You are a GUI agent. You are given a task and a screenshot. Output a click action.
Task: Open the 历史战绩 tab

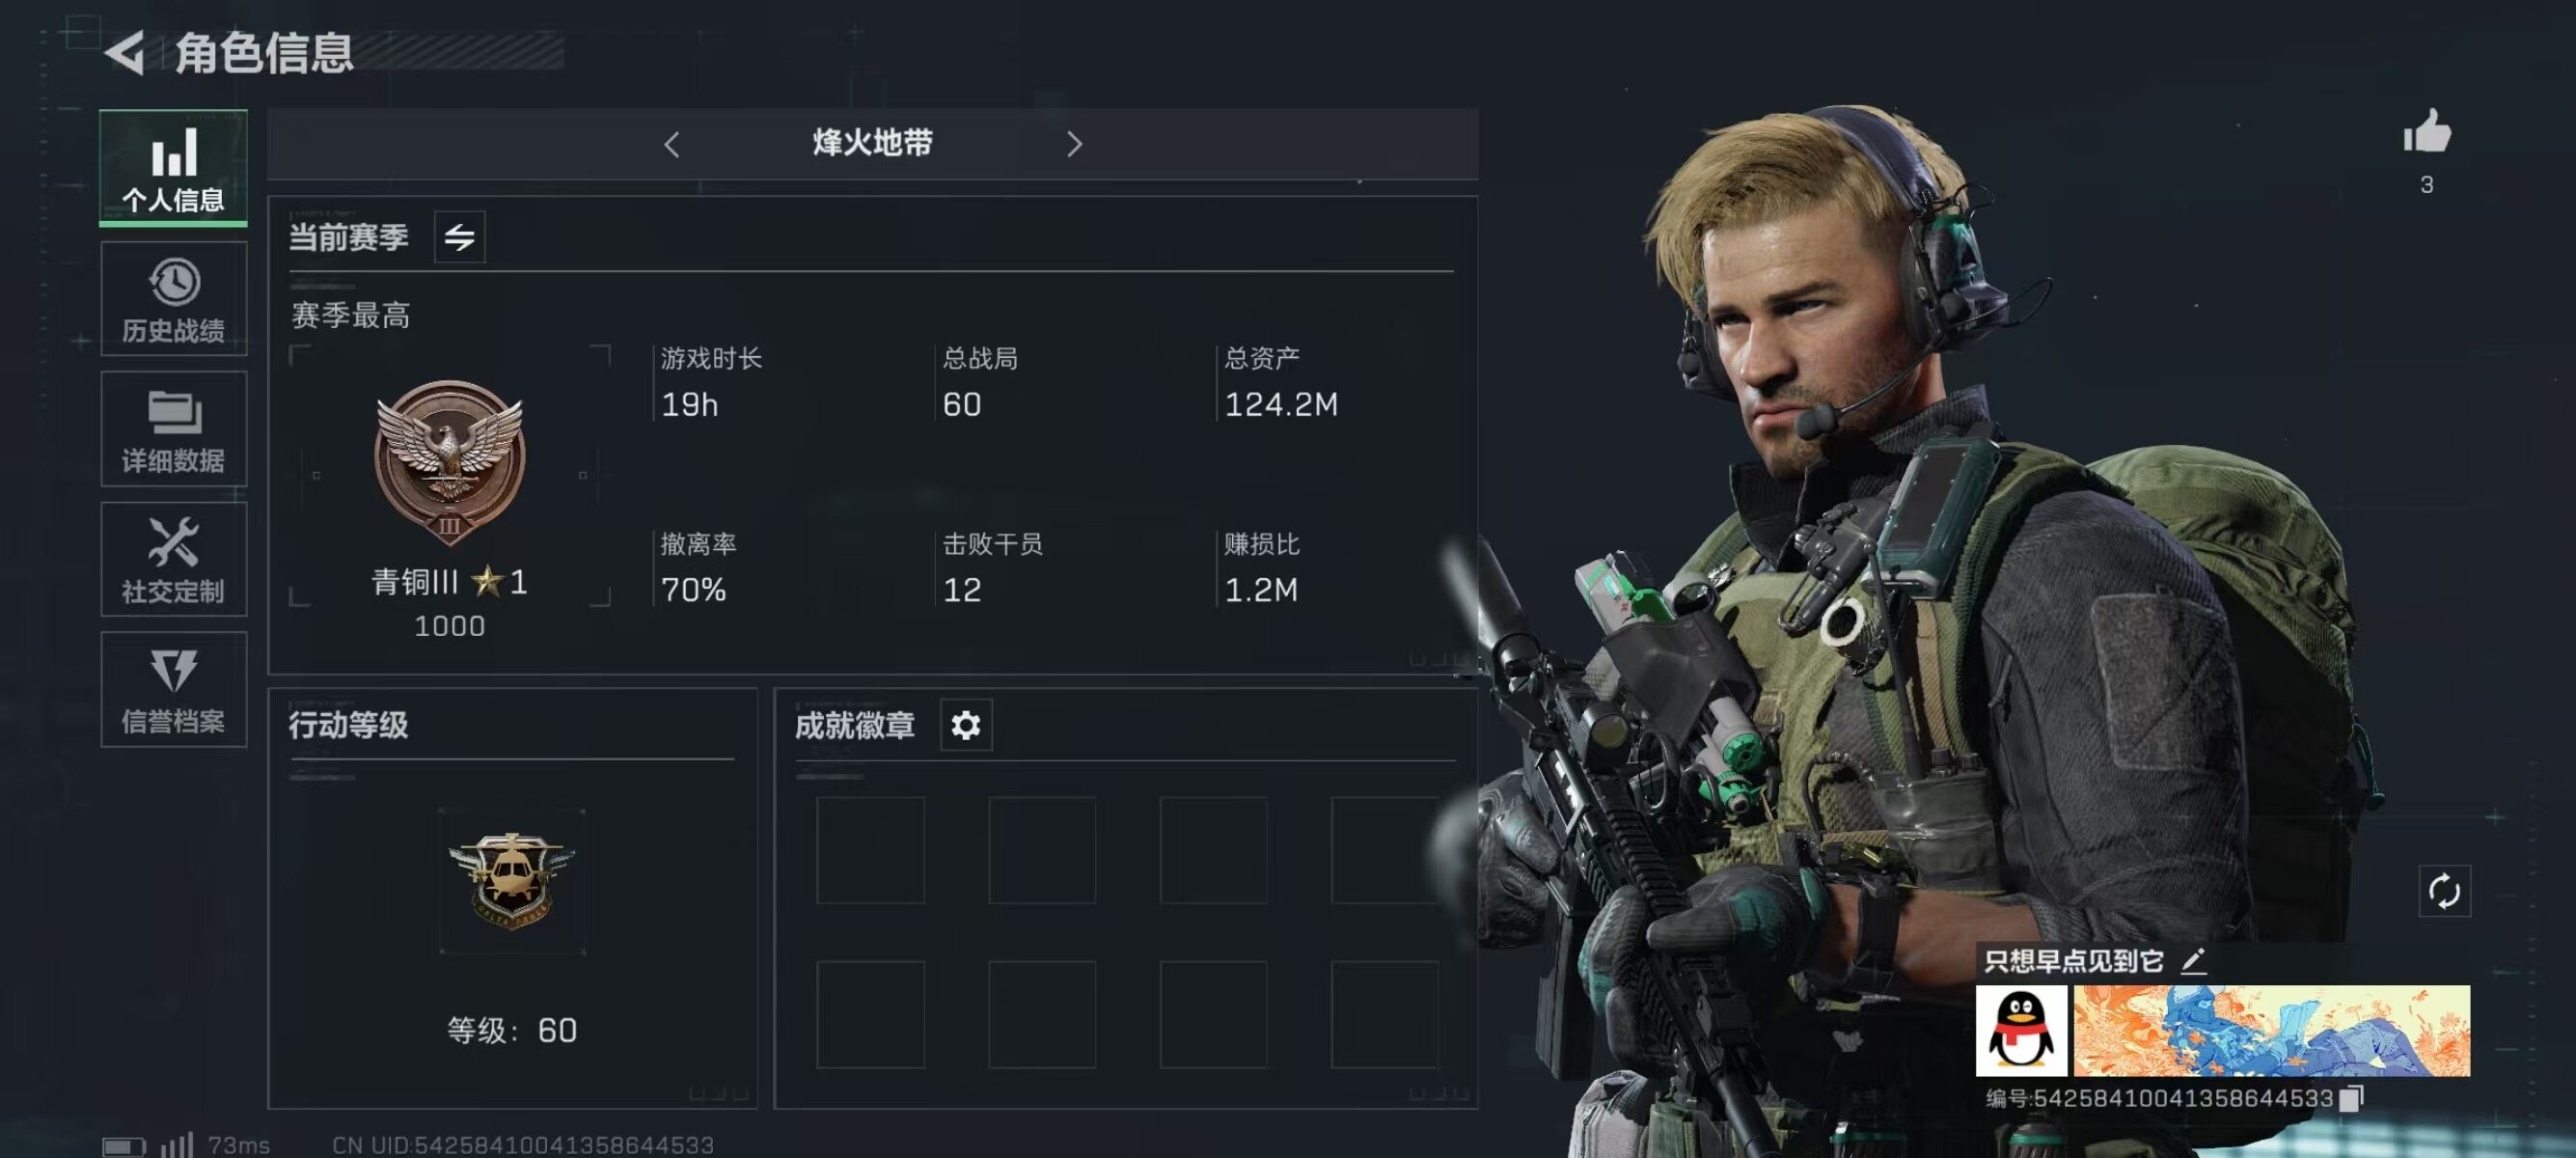174,299
